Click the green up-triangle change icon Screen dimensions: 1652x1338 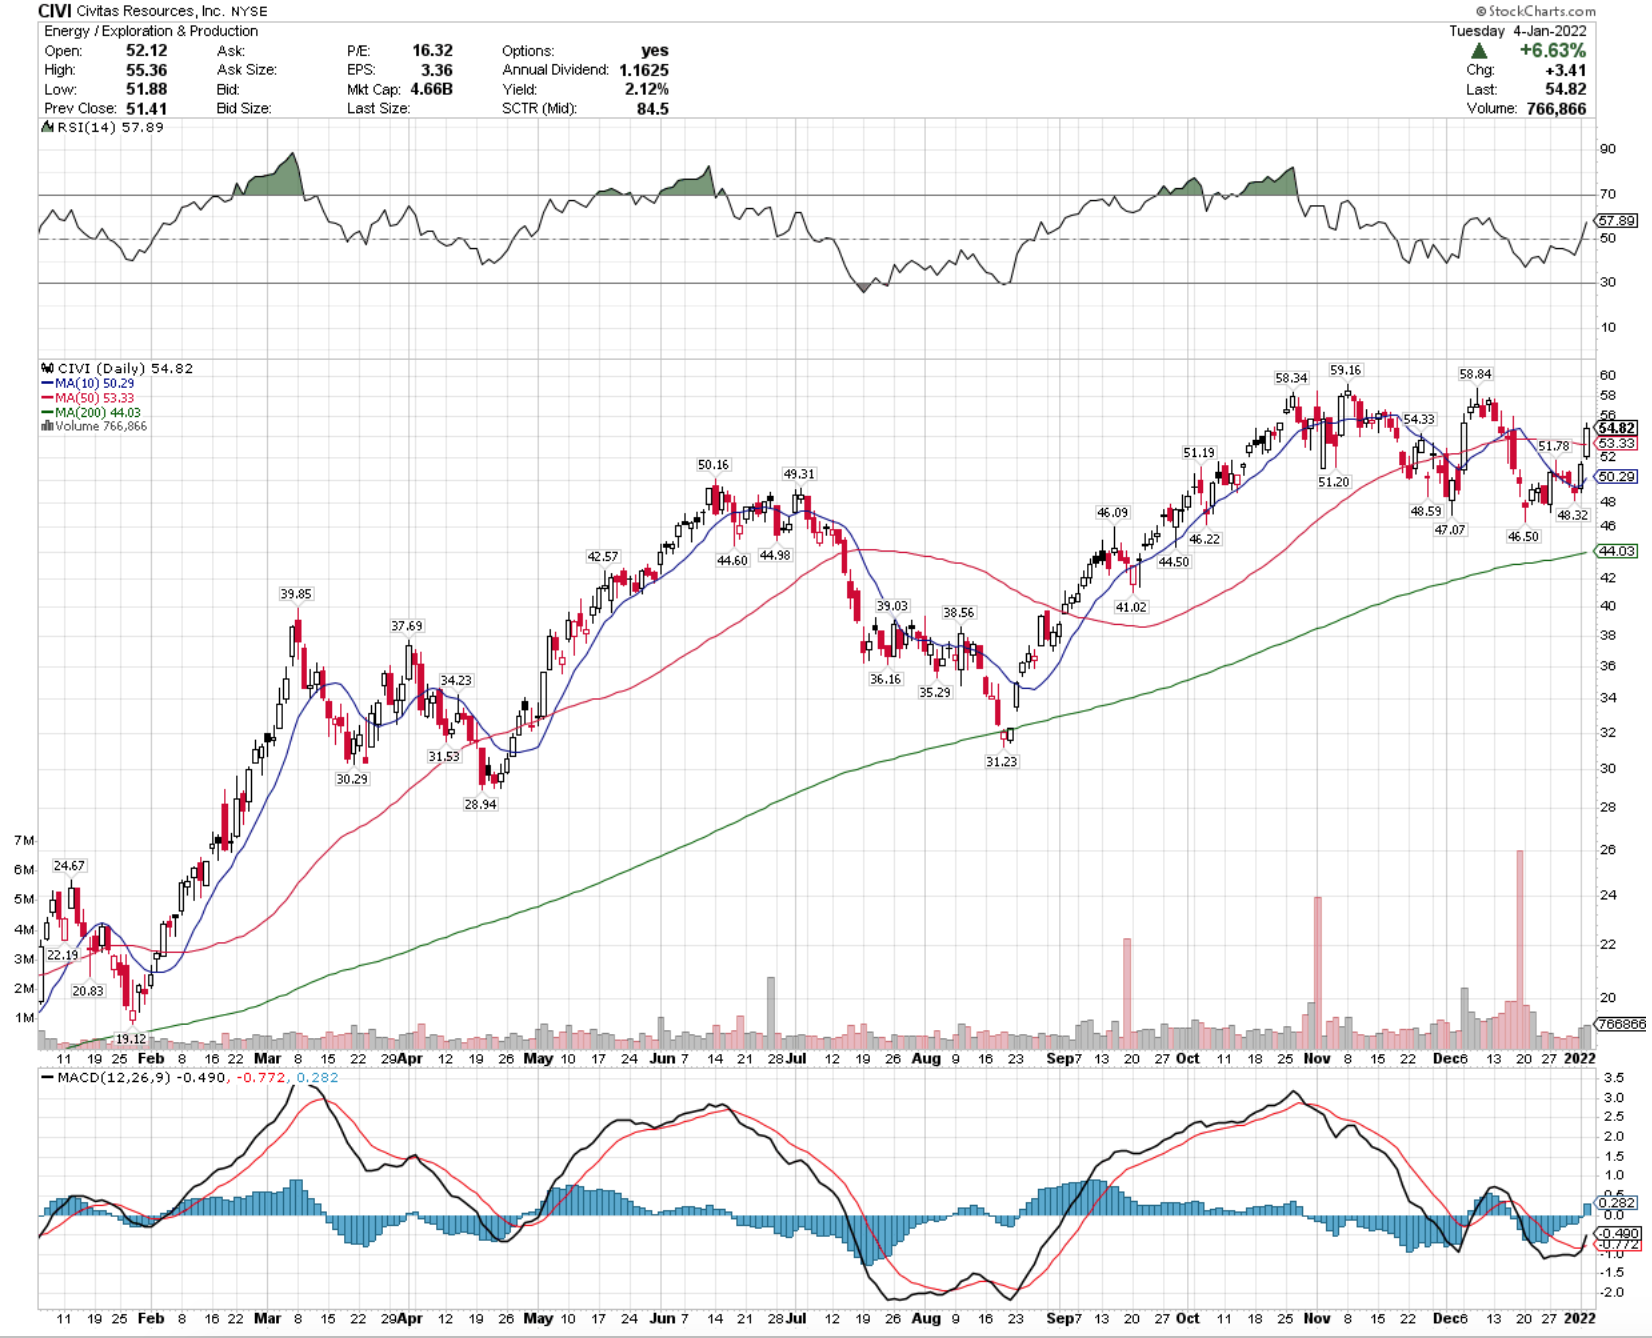point(1479,51)
